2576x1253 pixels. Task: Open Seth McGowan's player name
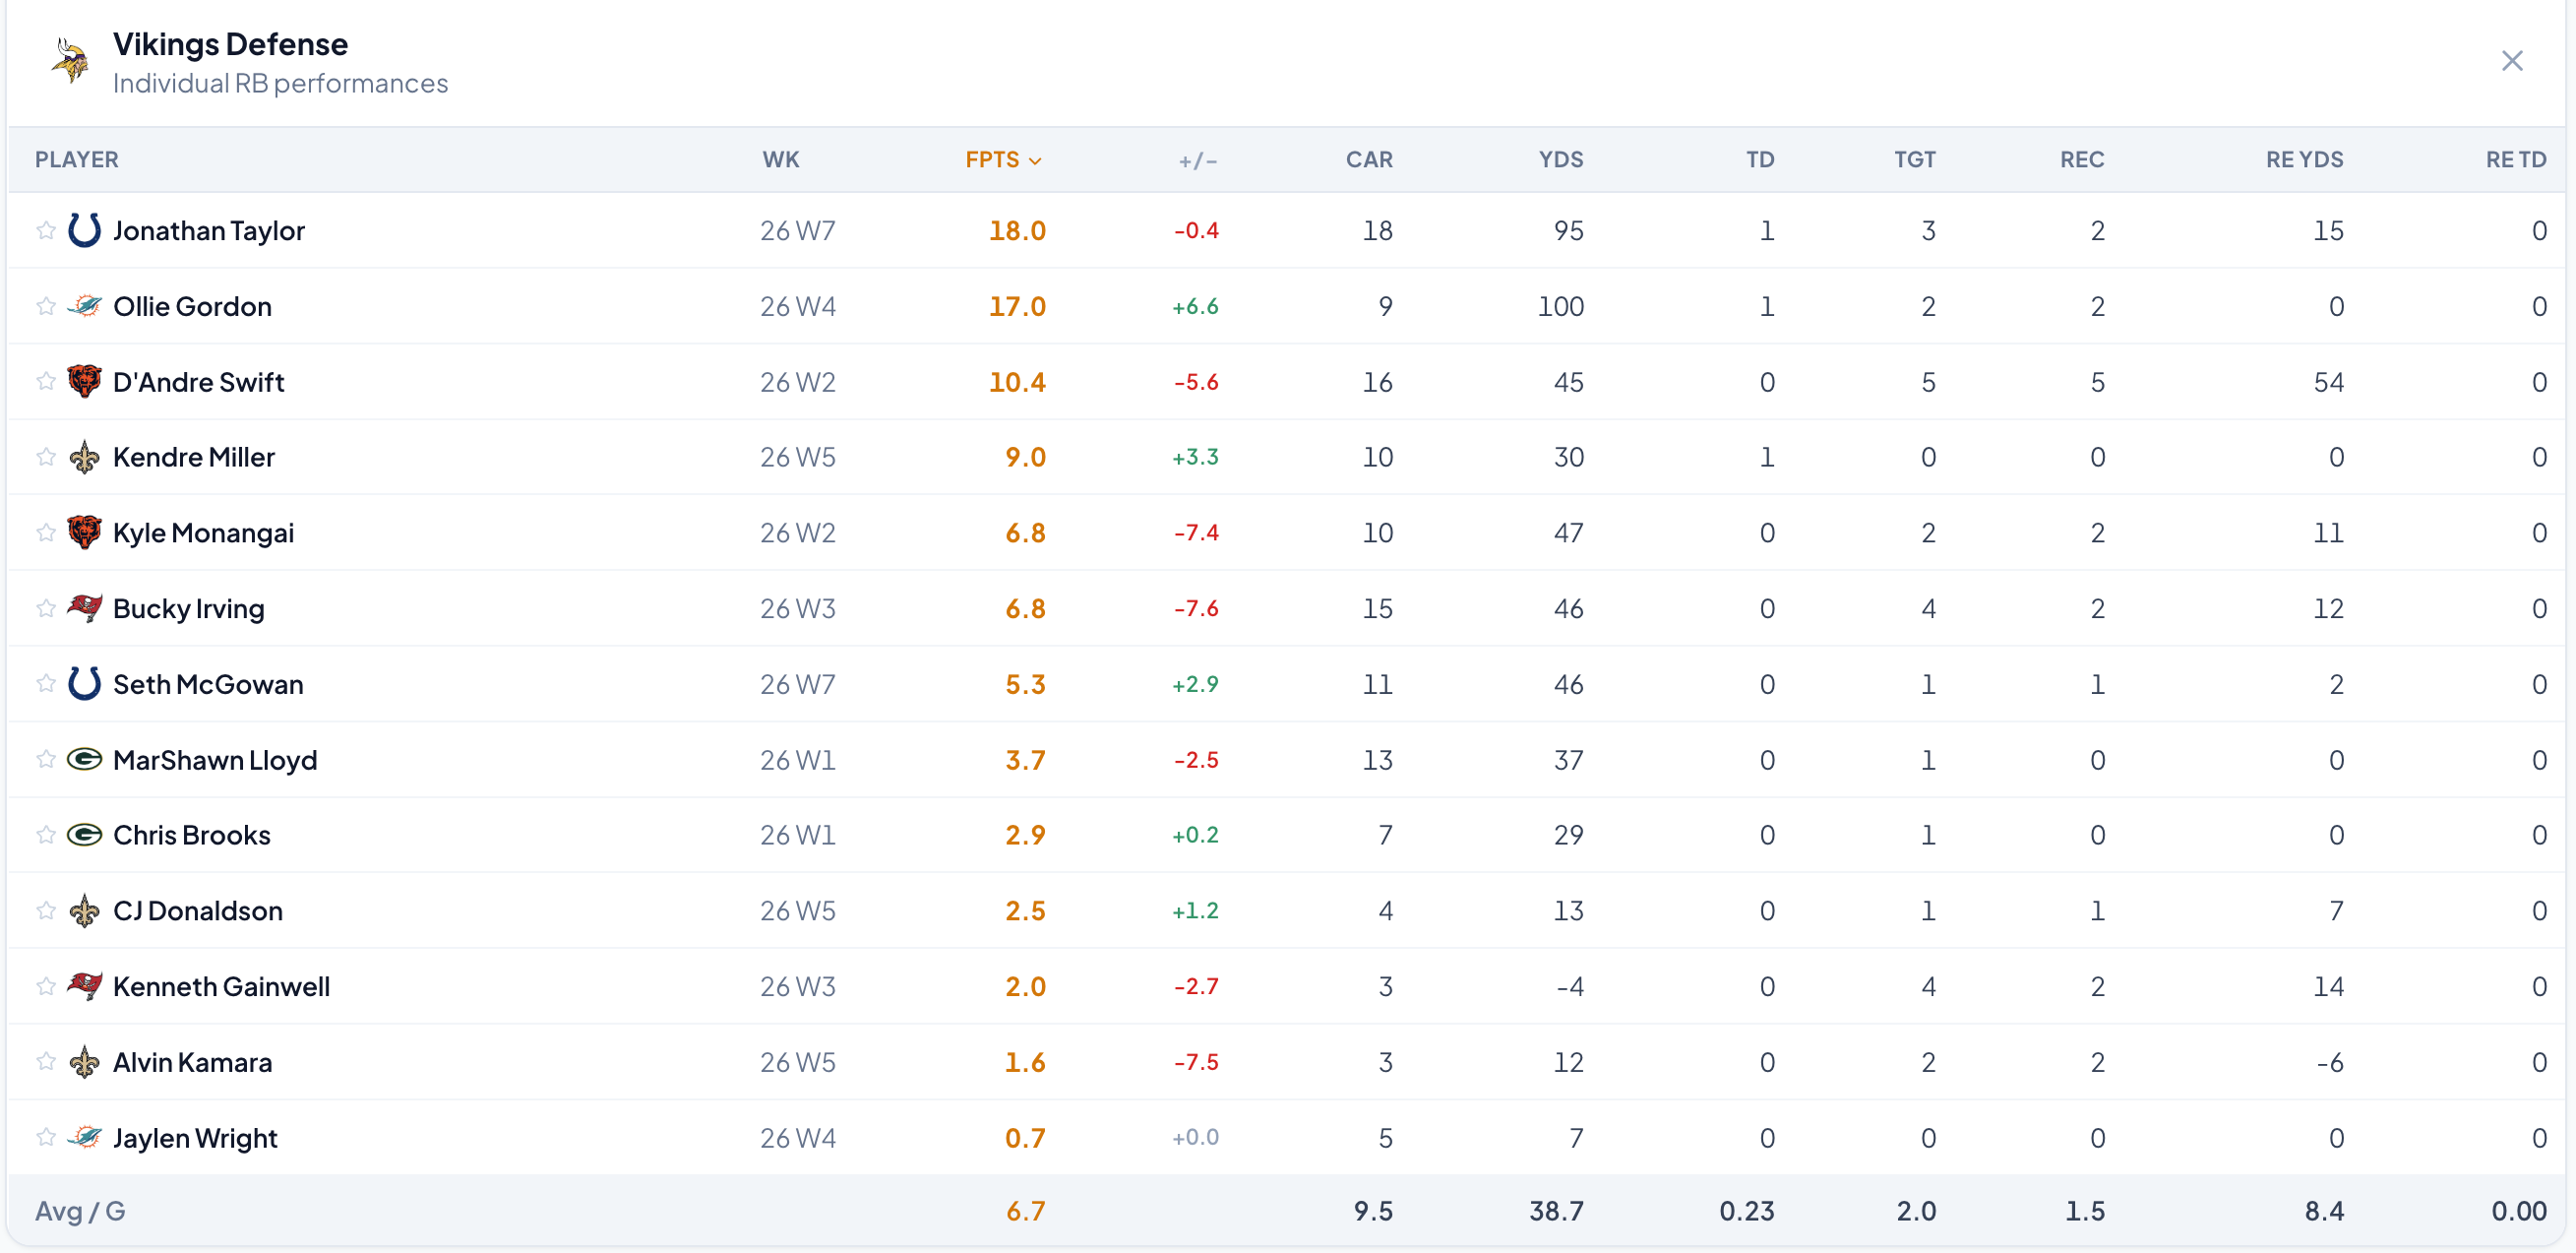(208, 684)
